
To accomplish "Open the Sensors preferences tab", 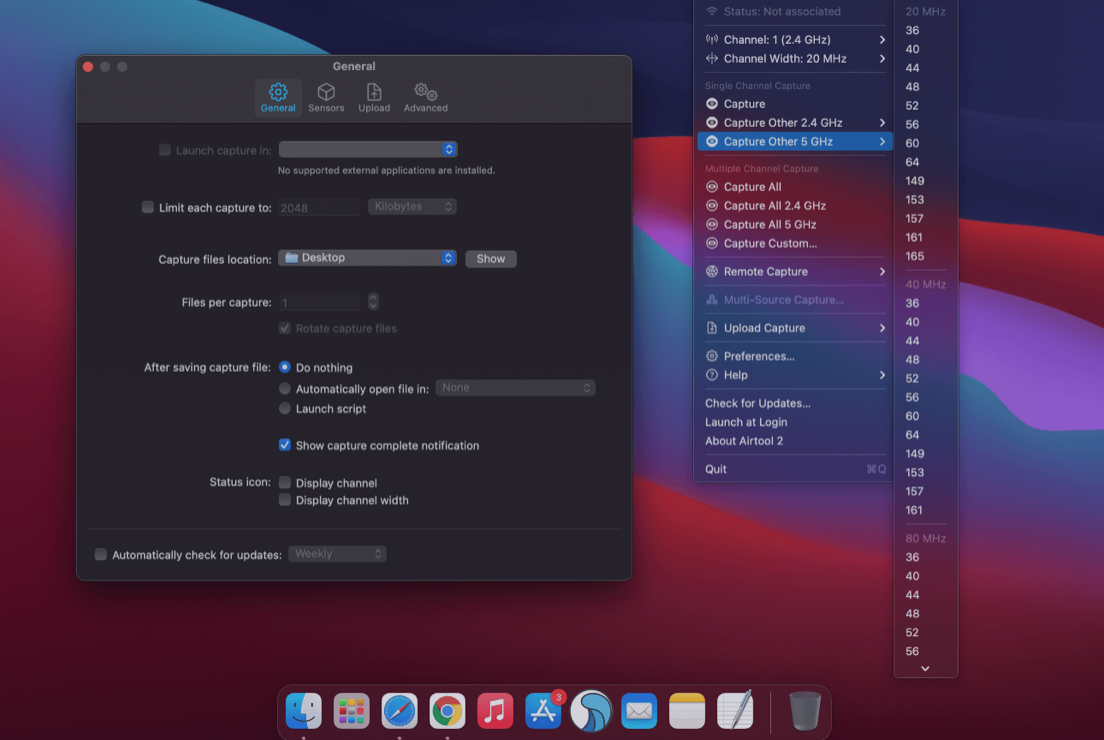I will 327,96.
